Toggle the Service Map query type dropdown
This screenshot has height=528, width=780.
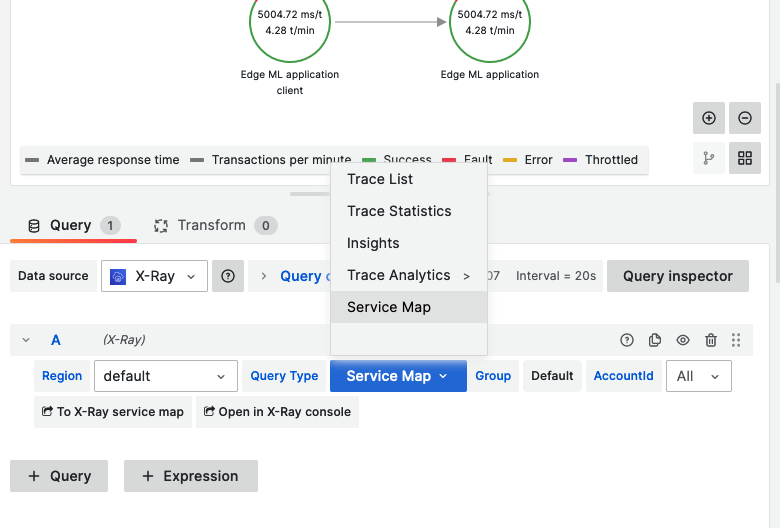click(398, 376)
